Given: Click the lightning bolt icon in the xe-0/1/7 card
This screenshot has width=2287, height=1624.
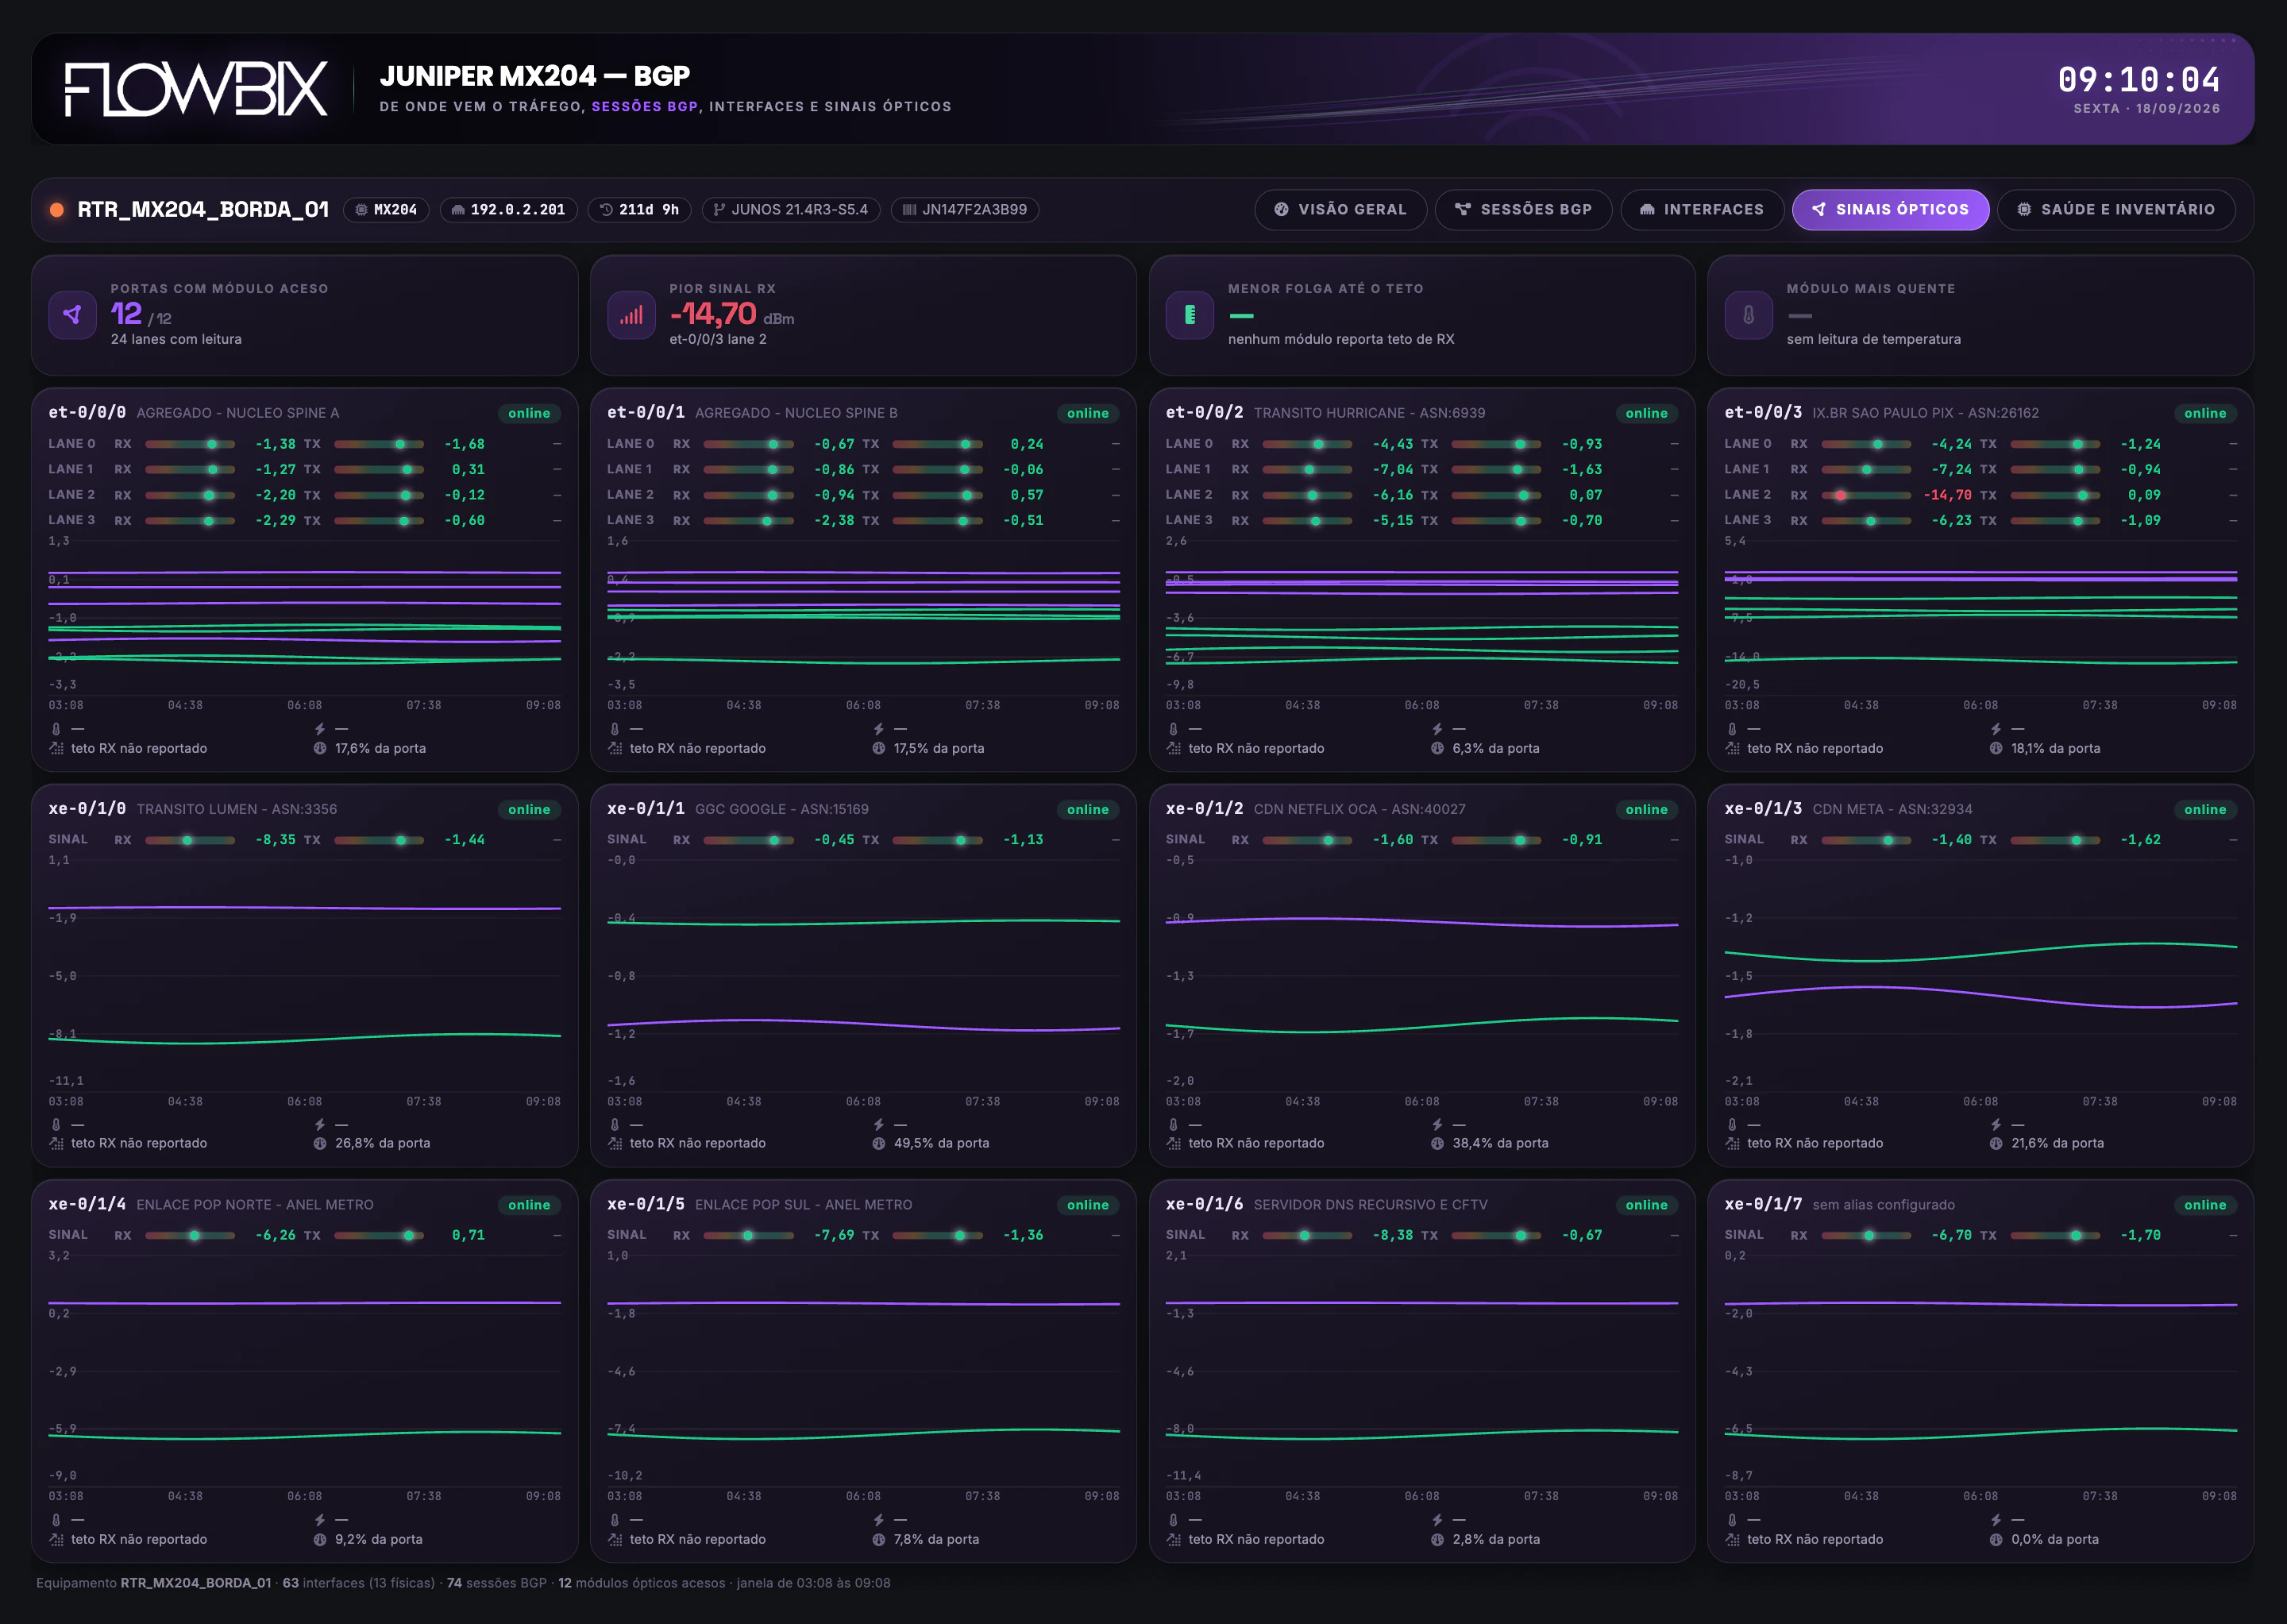Looking at the screenshot, I should pyautogui.click(x=1997, y=1520).
